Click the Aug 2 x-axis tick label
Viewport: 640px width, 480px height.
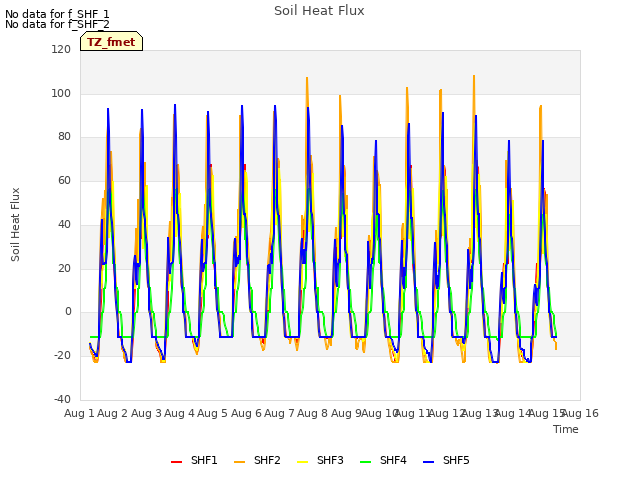(113, 413)
